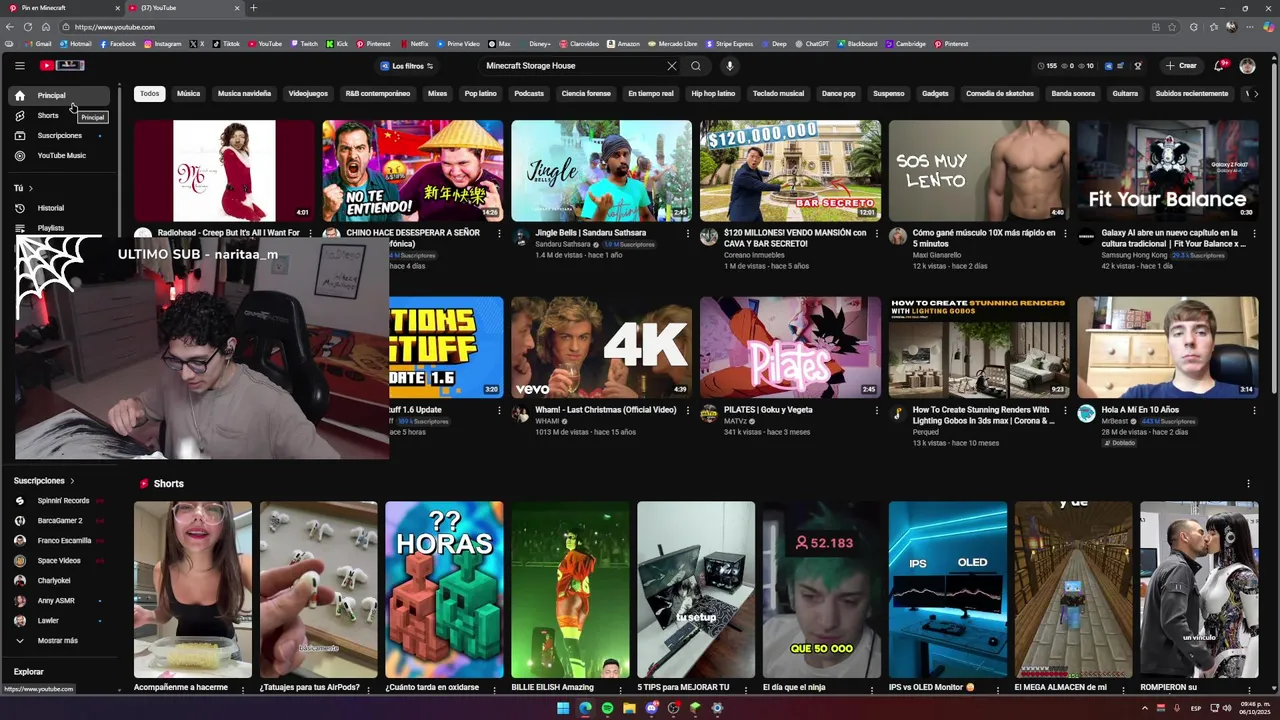This screenshot has height=720, width=1280.
Task: Open the SOS MUY LENTO video thumbnail
Action: pyautogui.click(x=979, y=171)
